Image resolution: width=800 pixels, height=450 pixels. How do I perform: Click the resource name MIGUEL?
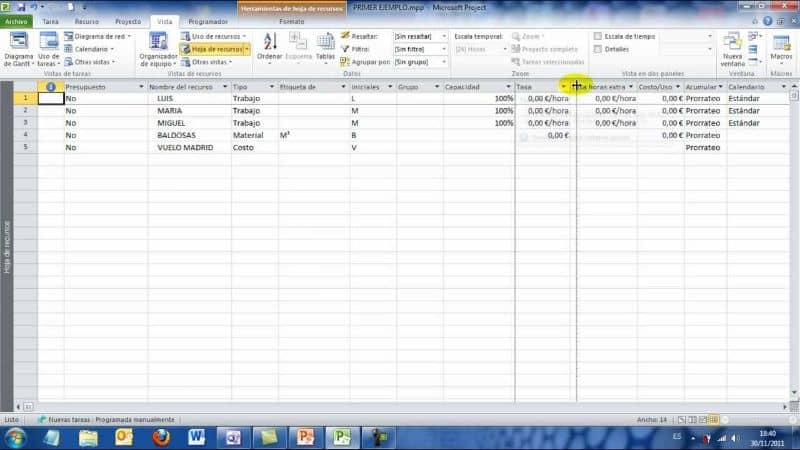point(171,122)
